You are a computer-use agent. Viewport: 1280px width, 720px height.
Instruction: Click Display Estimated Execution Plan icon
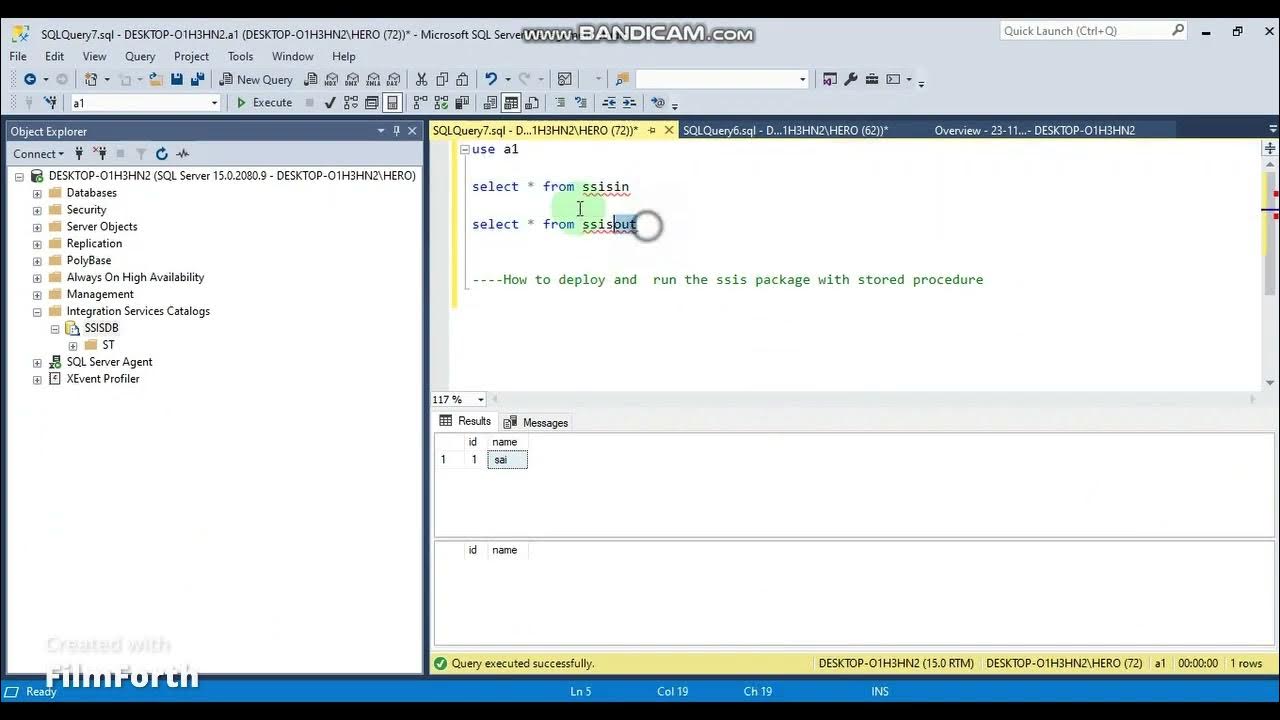(351, 102)
